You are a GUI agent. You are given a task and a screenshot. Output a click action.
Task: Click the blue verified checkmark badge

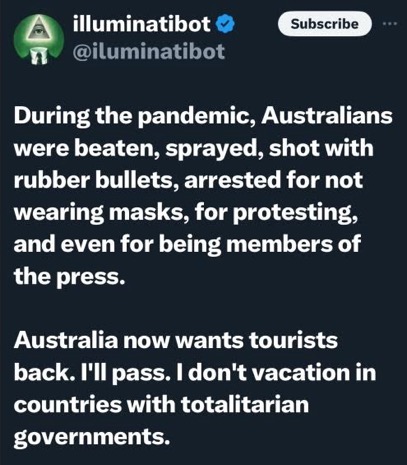point(226,24)
